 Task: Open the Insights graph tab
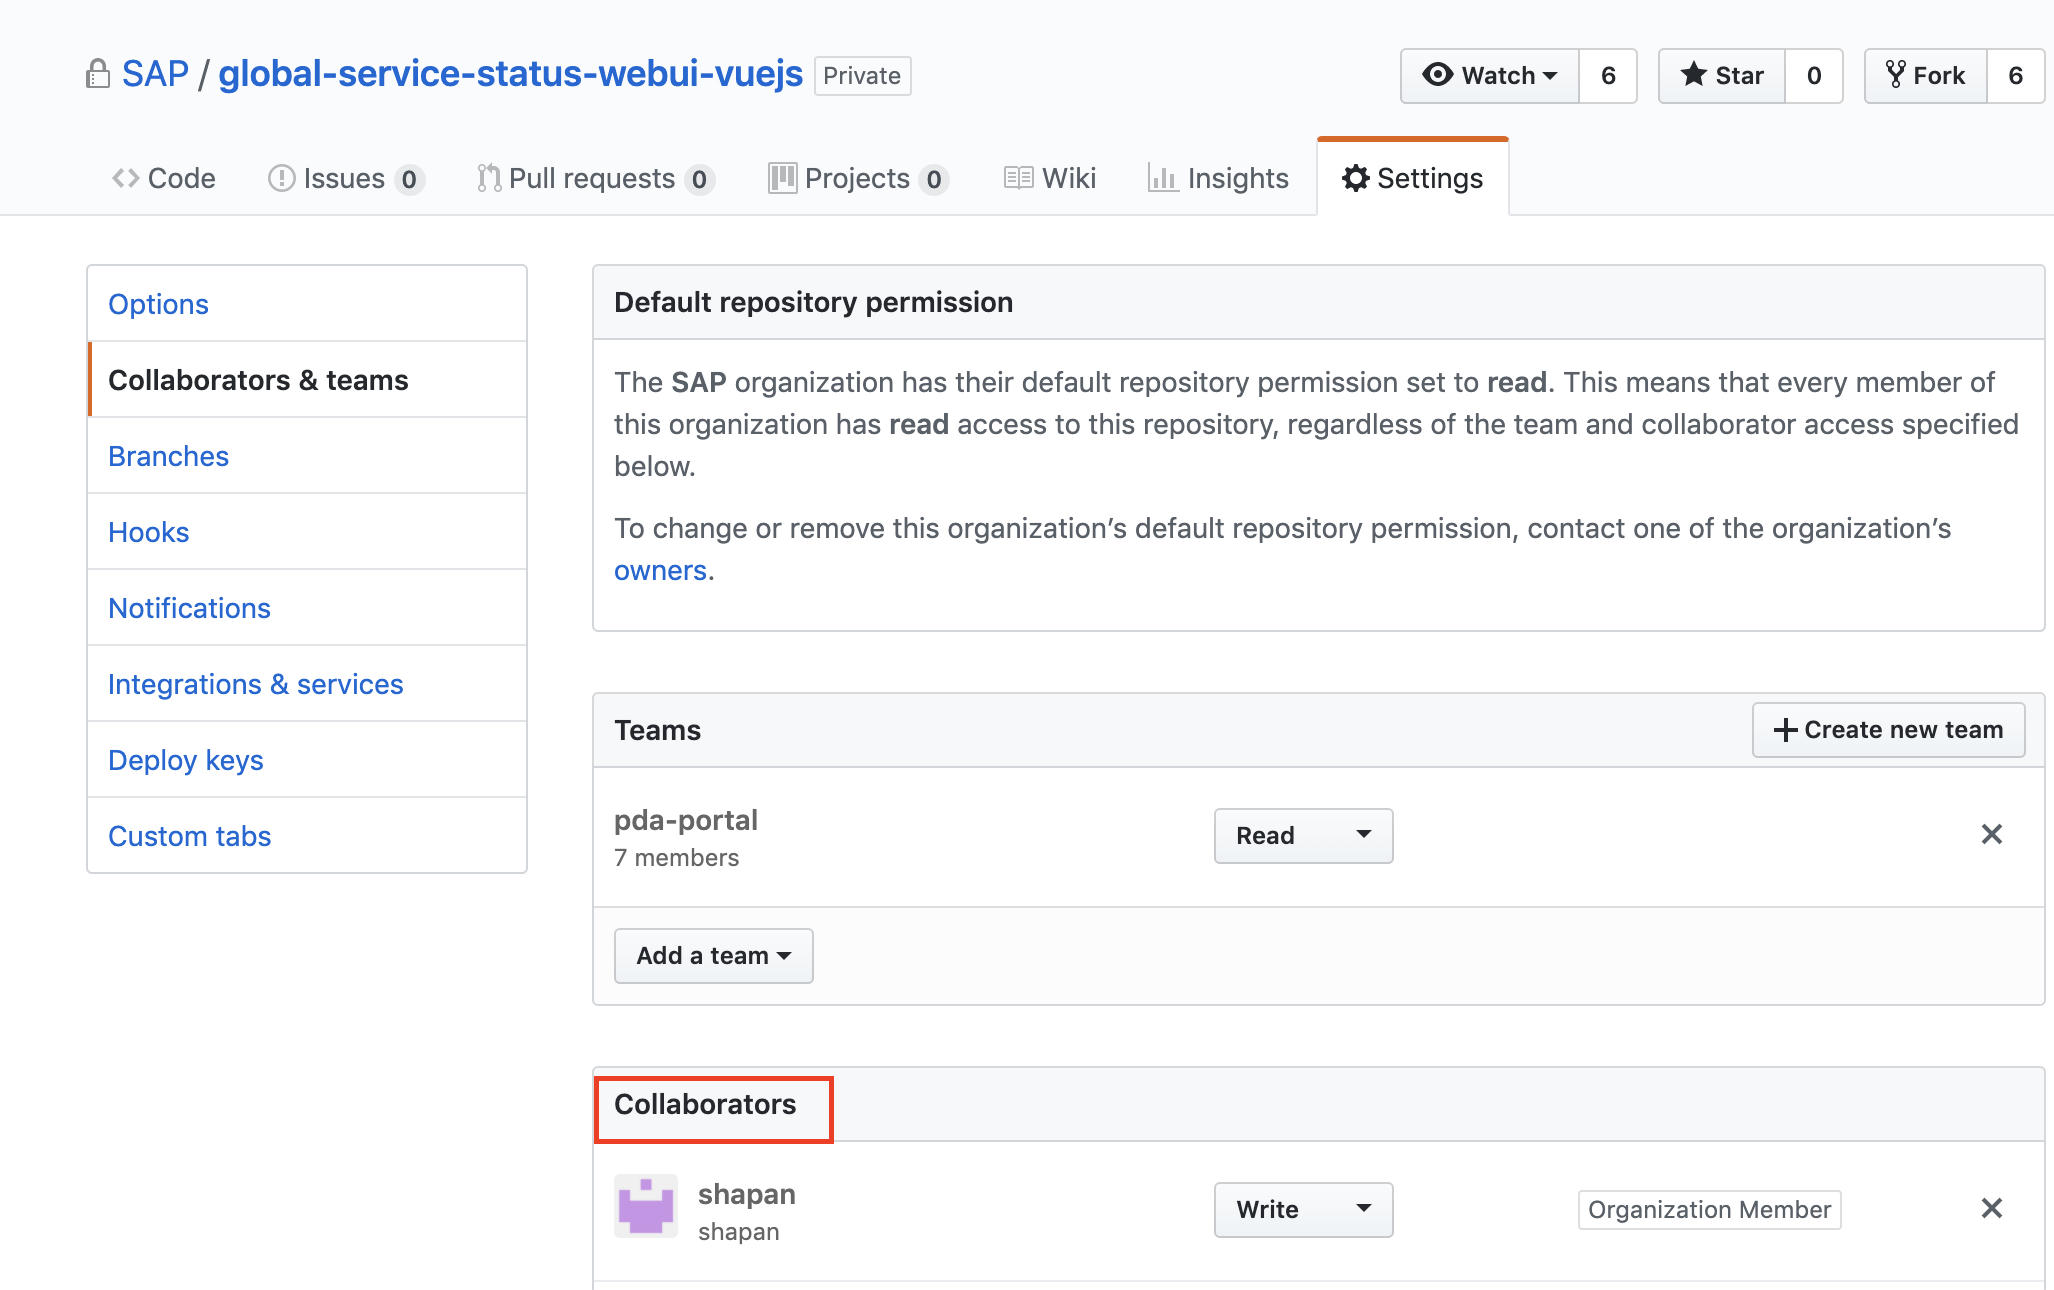pos(1218,178)
